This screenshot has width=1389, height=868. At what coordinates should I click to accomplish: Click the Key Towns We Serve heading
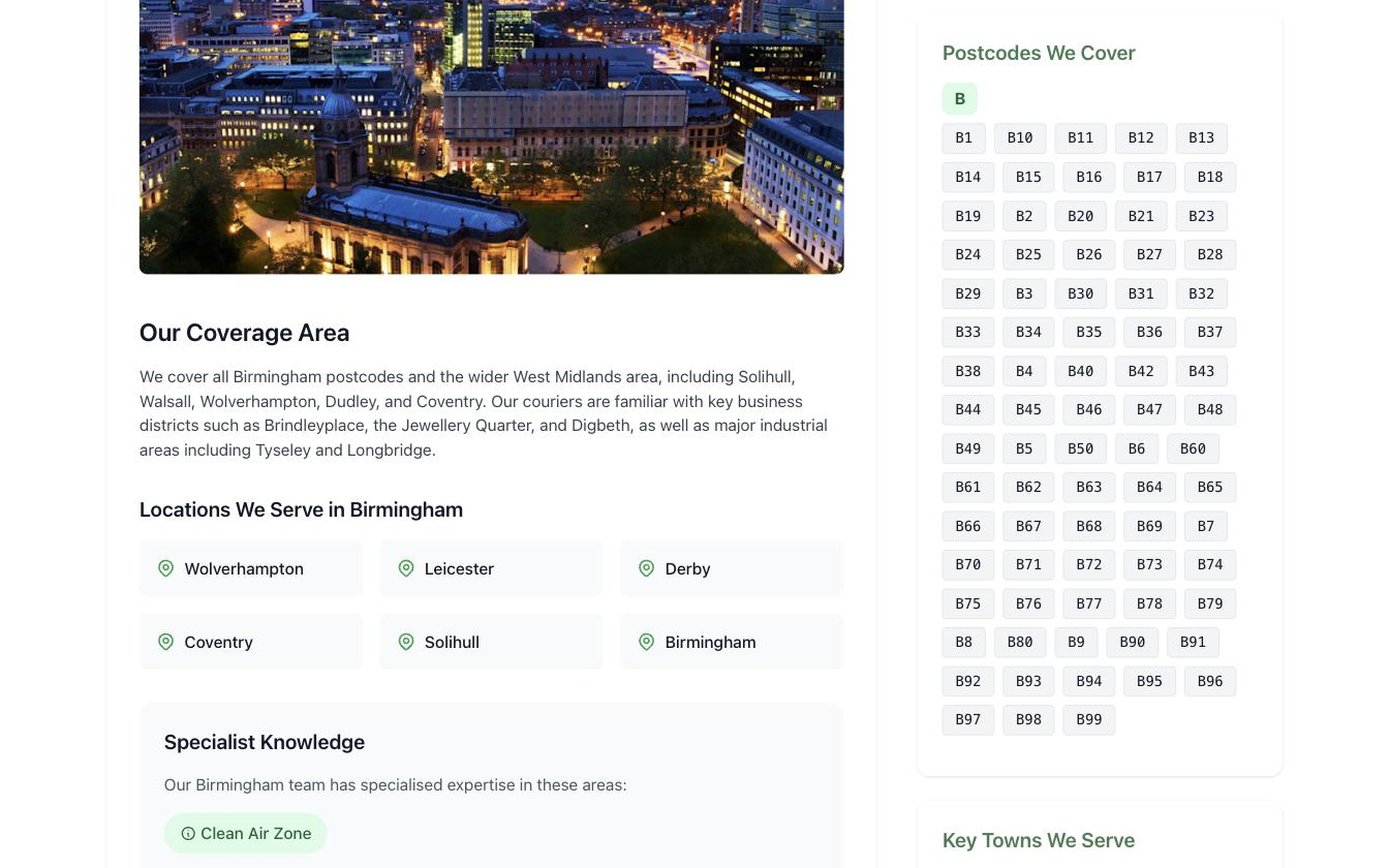coord(1039,840)
